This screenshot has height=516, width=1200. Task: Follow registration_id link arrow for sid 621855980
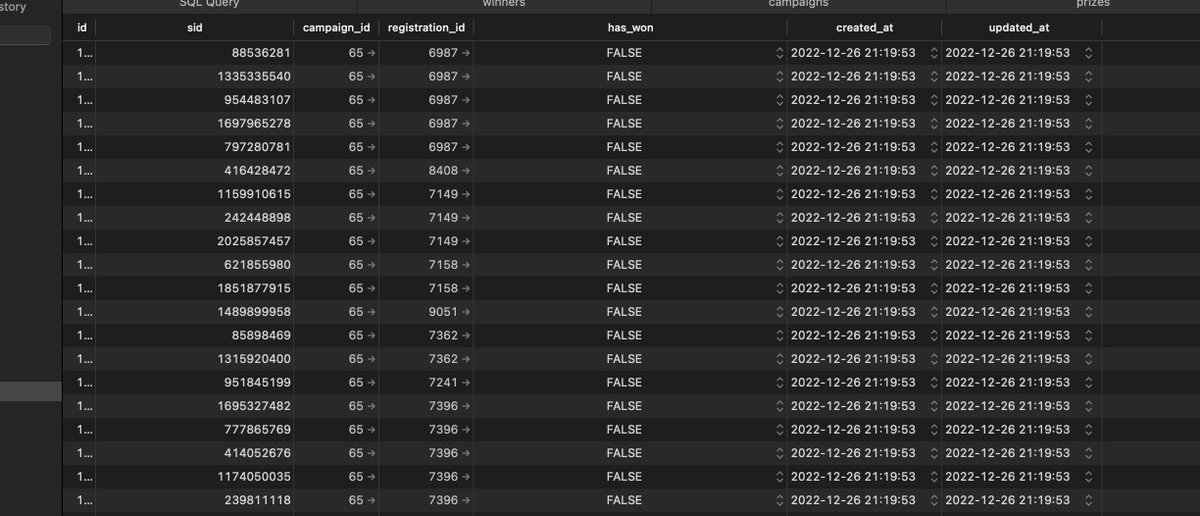pos(466,265)
